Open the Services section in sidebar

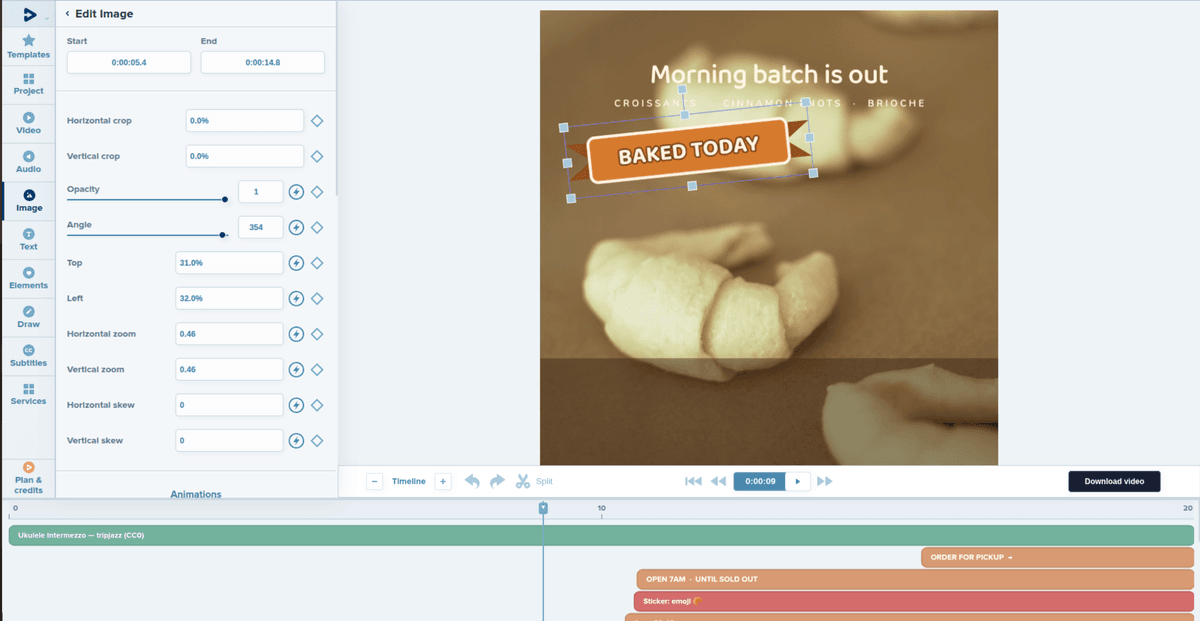[x=28, y=394]
